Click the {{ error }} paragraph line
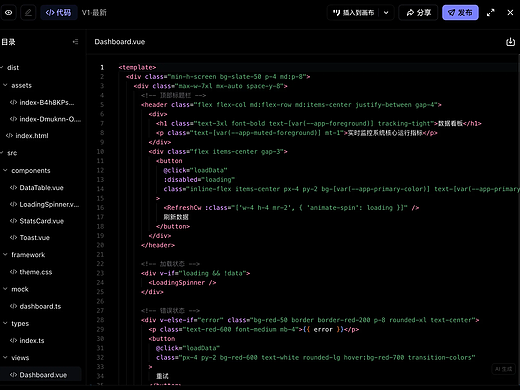This screenshot has width=520, height=390. point(254,329)
